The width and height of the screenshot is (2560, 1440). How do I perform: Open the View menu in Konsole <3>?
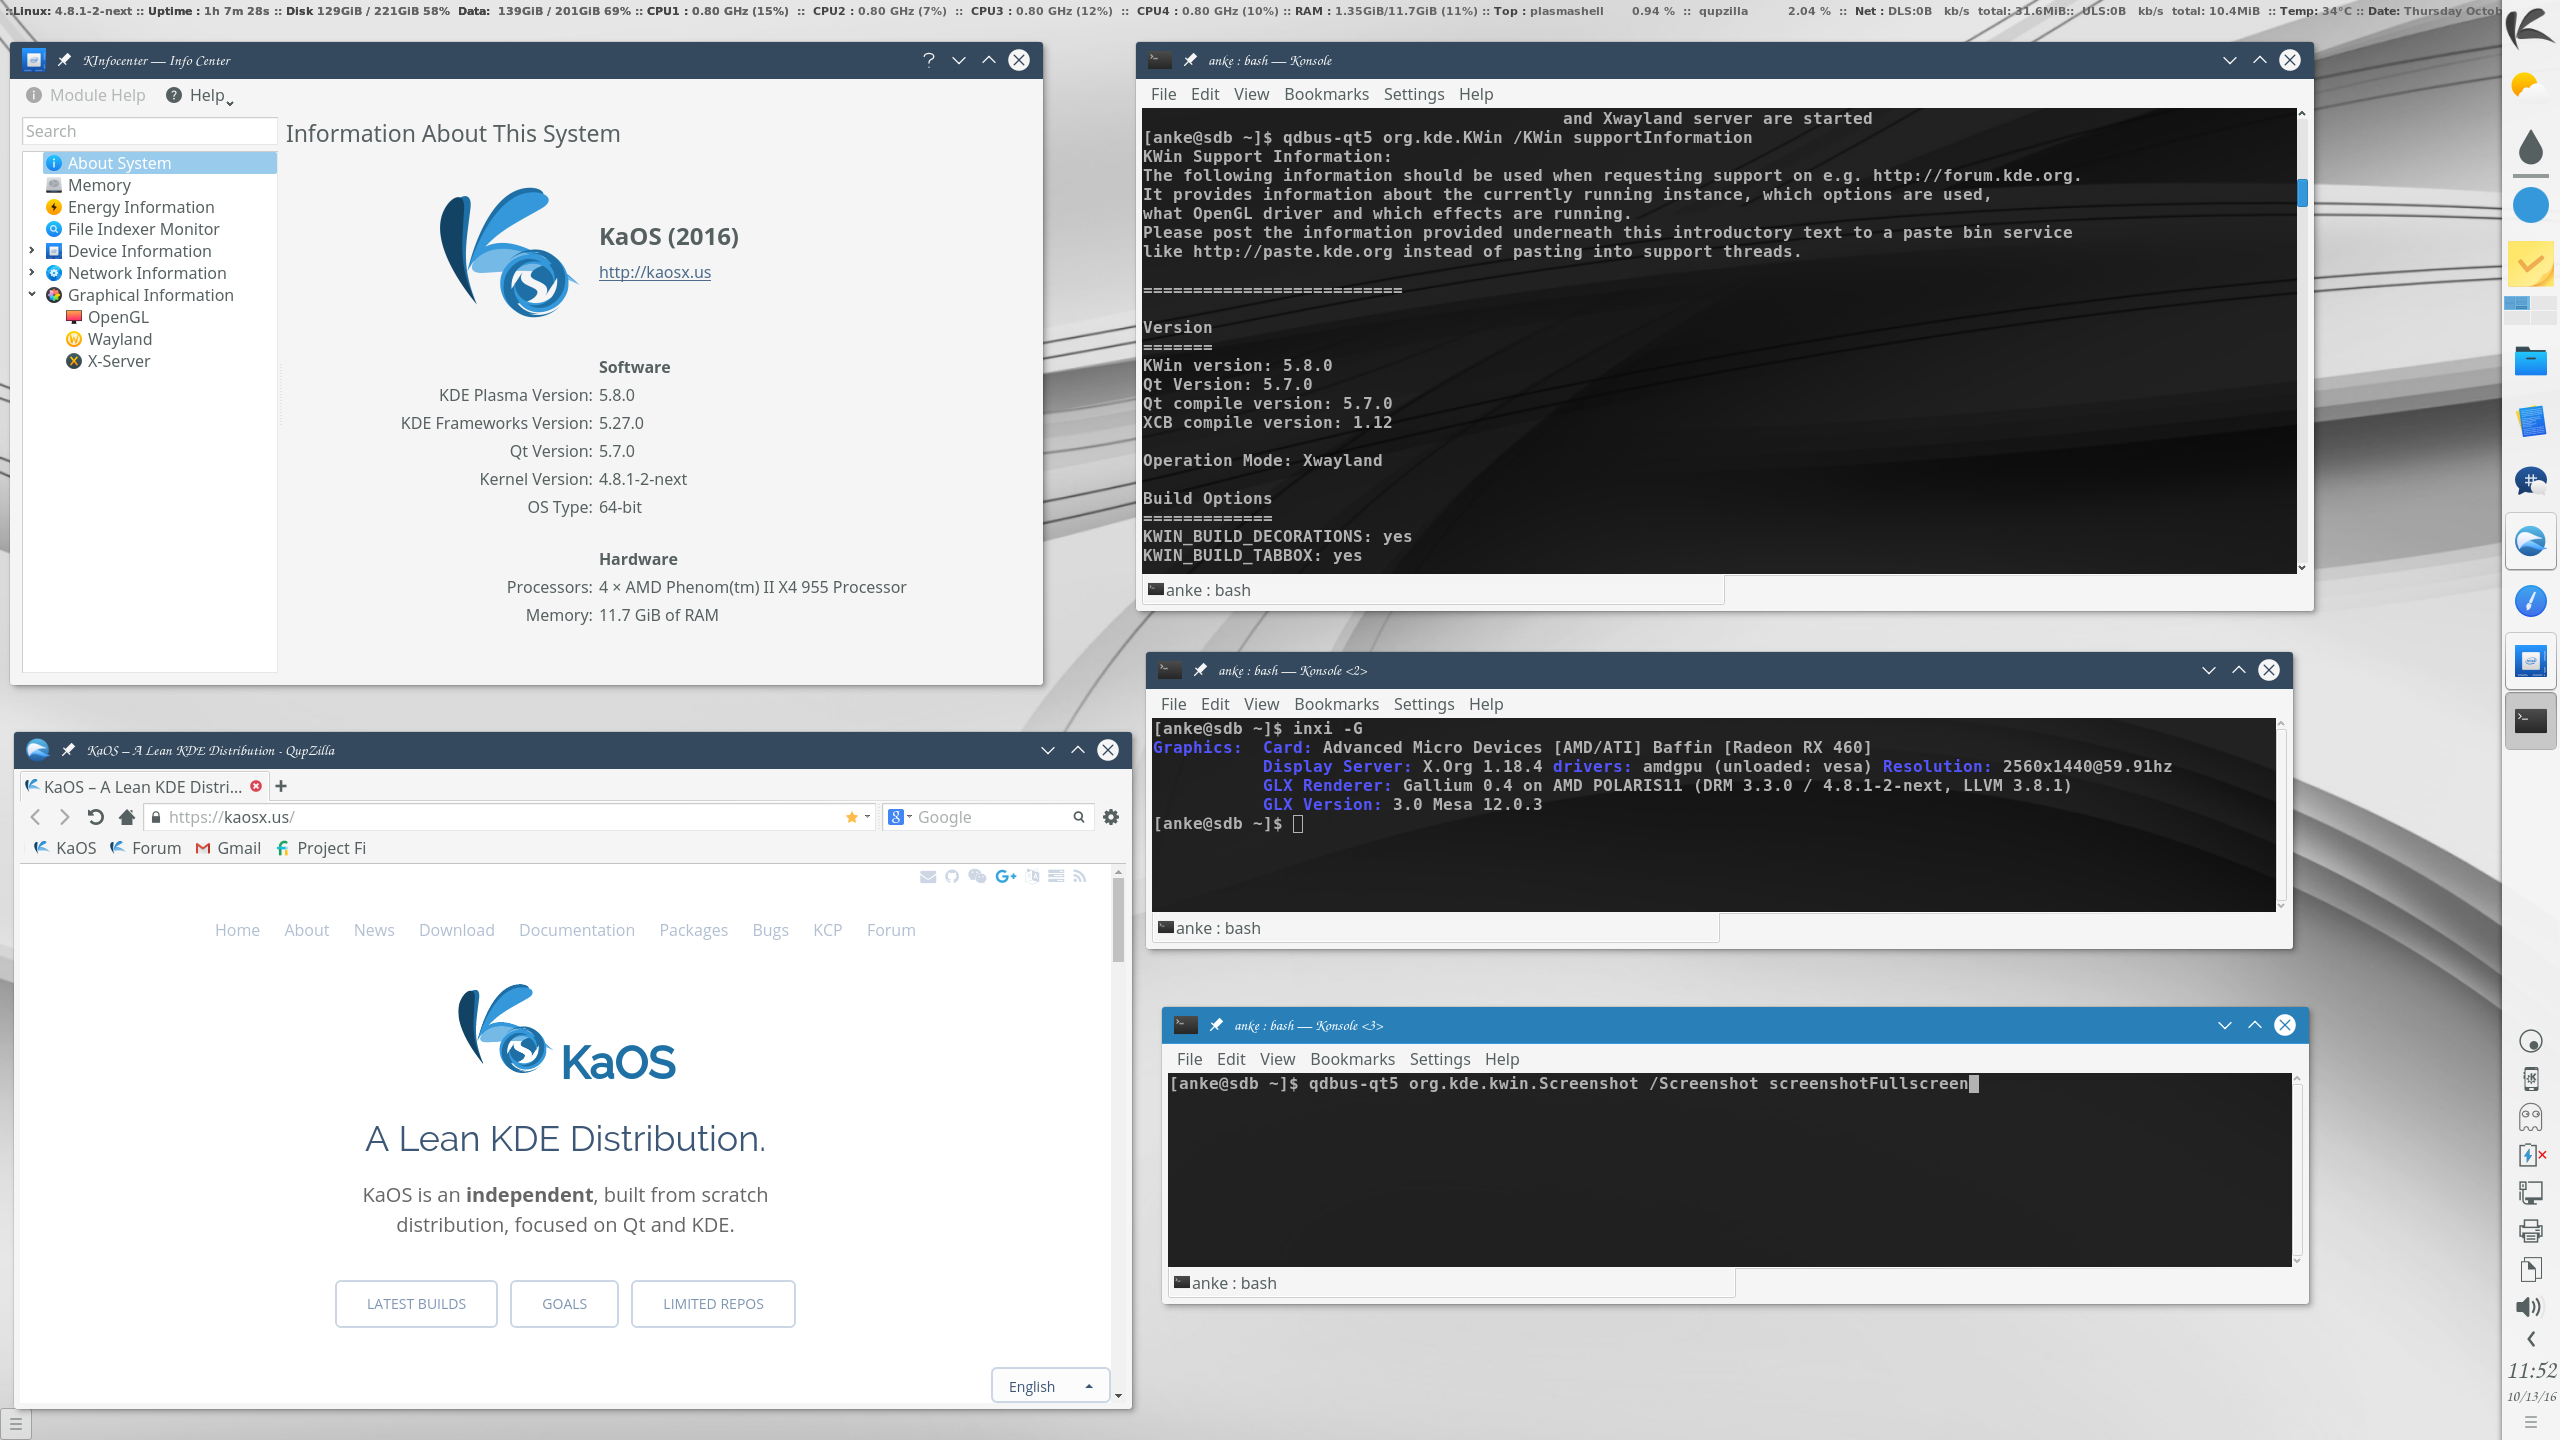click(1277, 1059)
